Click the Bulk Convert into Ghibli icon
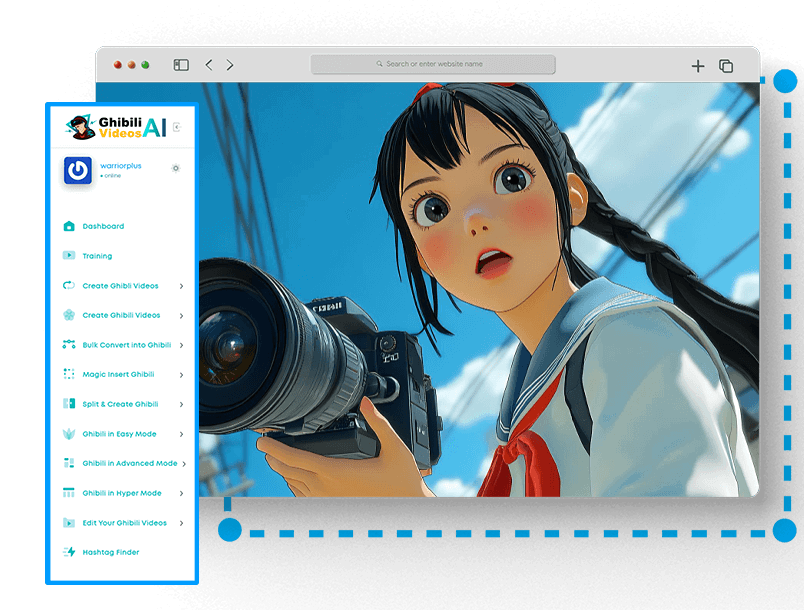804x610 pixels. click(x=69, y=345)
